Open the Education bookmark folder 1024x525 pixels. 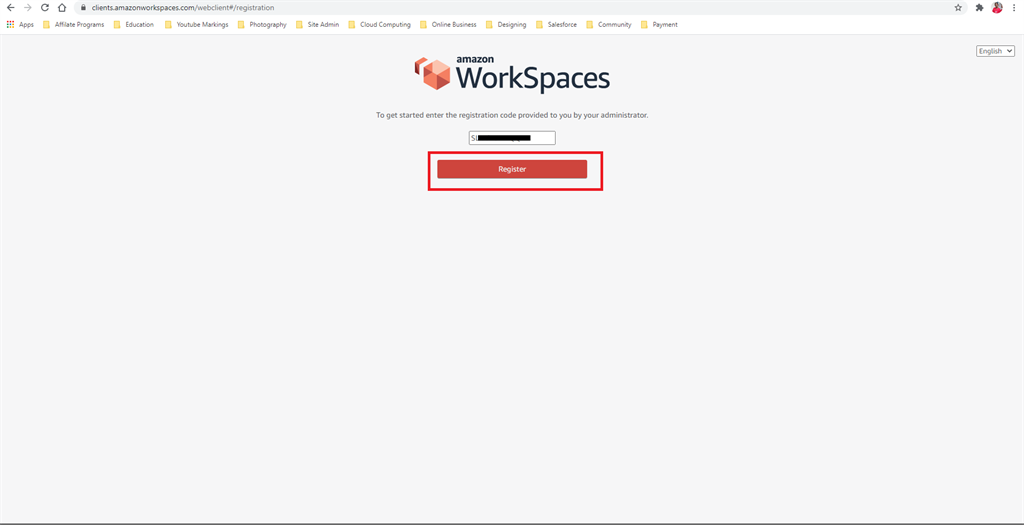pos(134,25)
